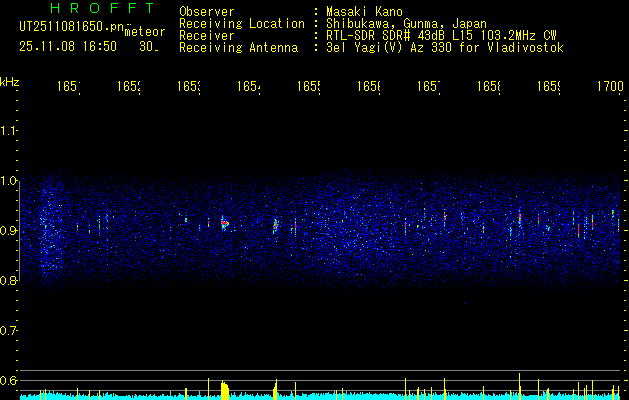Click the 'Receiver' field label
Screen dimensions: 629x400
click(x=207, y=36)
